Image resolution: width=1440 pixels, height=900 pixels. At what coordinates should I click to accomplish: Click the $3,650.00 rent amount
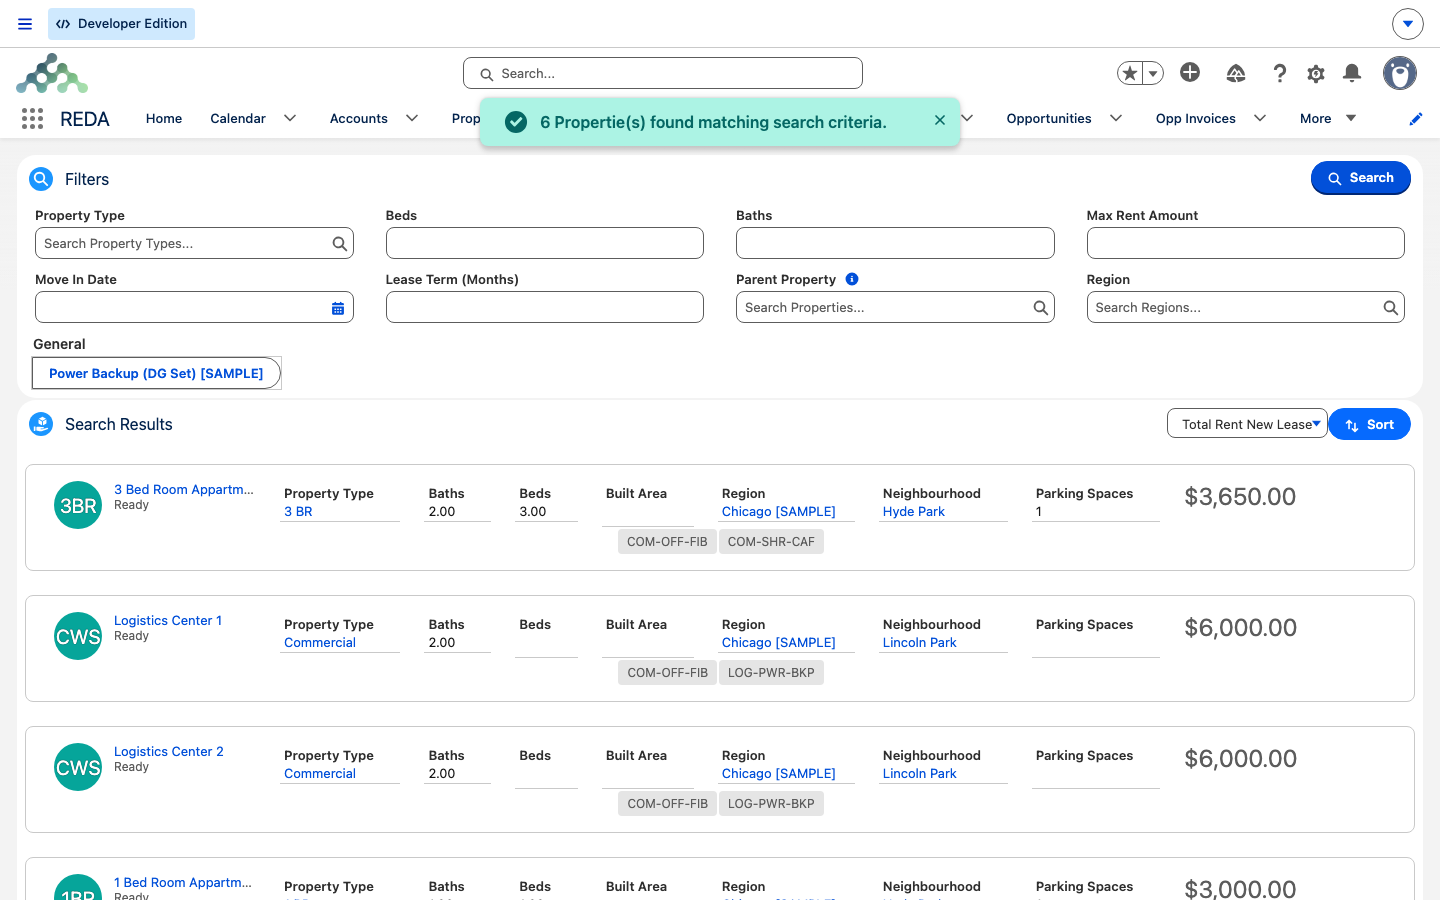pos(1240,496)
